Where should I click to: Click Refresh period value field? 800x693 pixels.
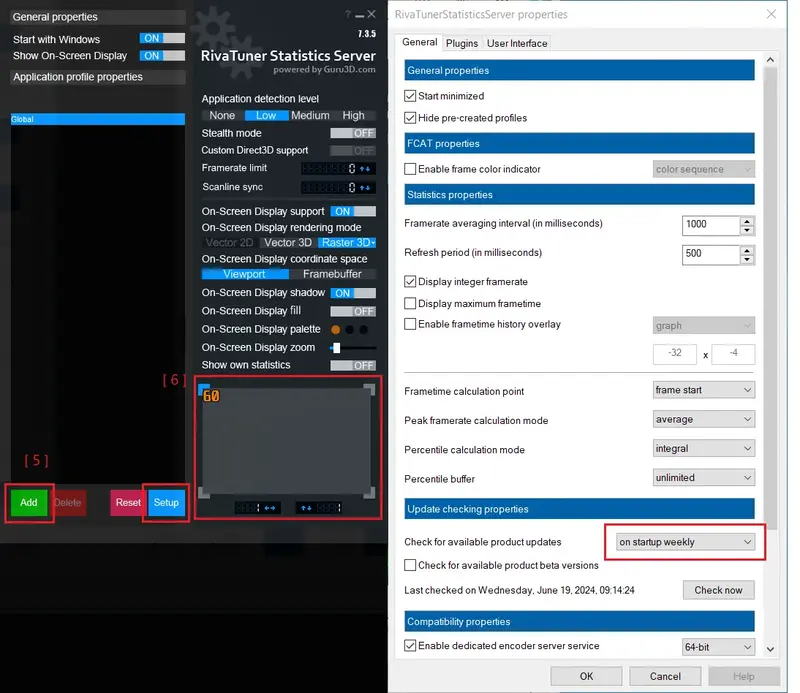(x=711, y=254)
